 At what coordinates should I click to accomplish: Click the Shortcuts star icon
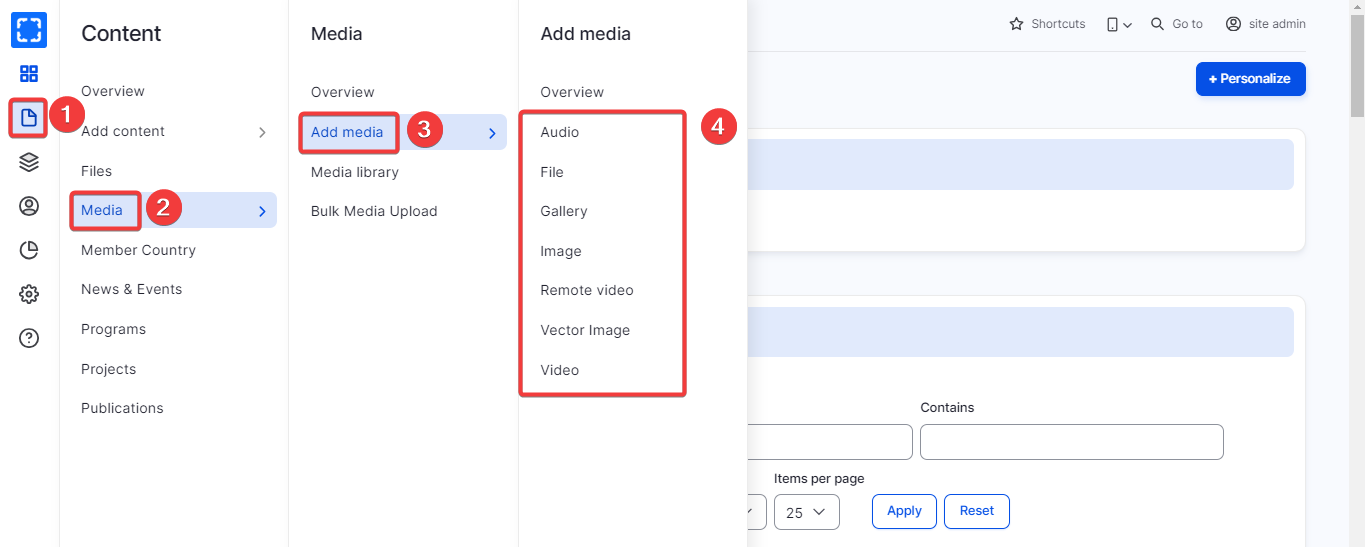point(1016,24)
